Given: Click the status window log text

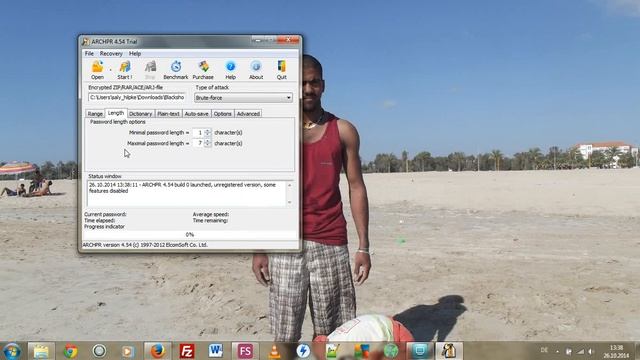Looking at the screenshot, I should tap(182, 188).
